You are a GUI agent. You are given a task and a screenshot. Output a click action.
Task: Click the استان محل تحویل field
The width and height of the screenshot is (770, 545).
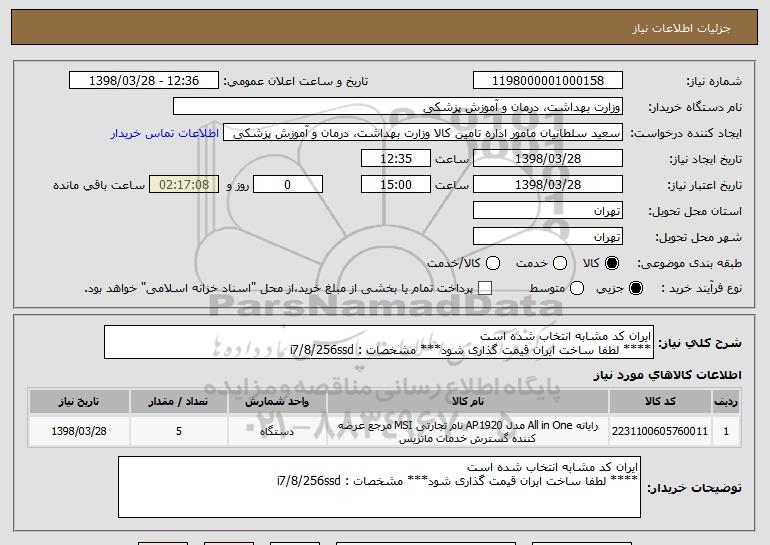pyautogui.click(x=548, y=211)
